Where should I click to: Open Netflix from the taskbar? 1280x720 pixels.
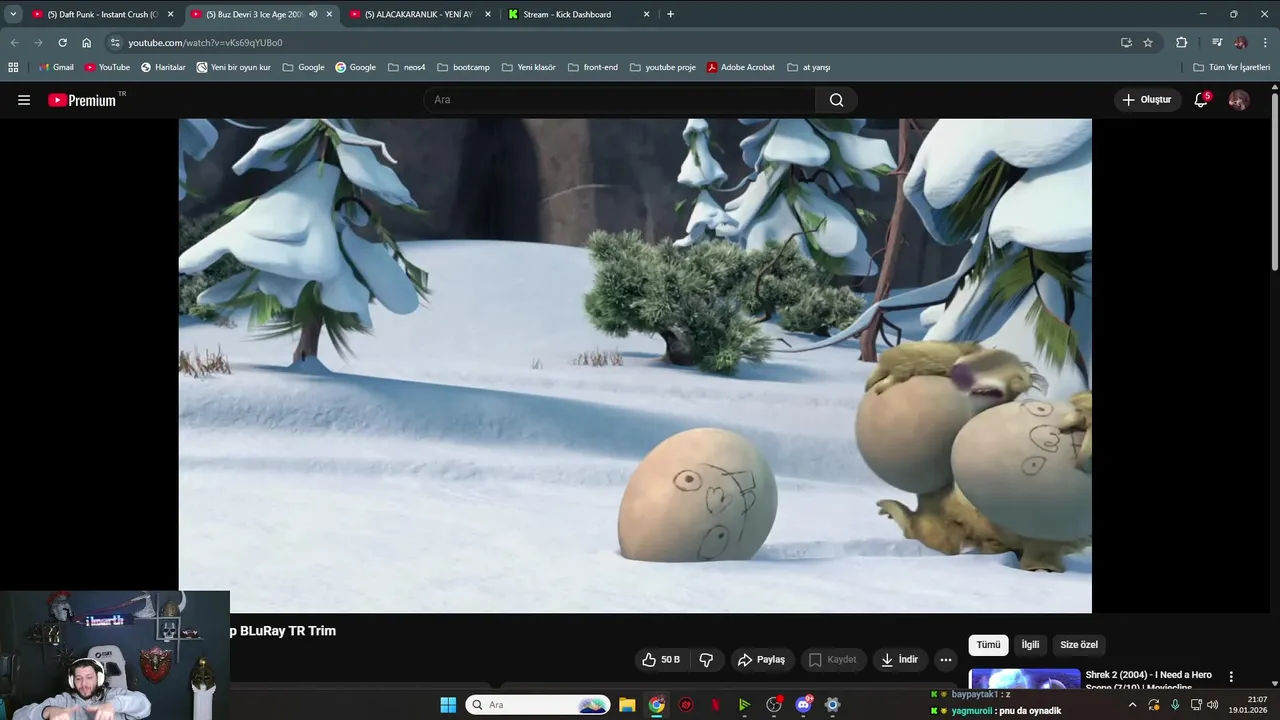(715, 705)
